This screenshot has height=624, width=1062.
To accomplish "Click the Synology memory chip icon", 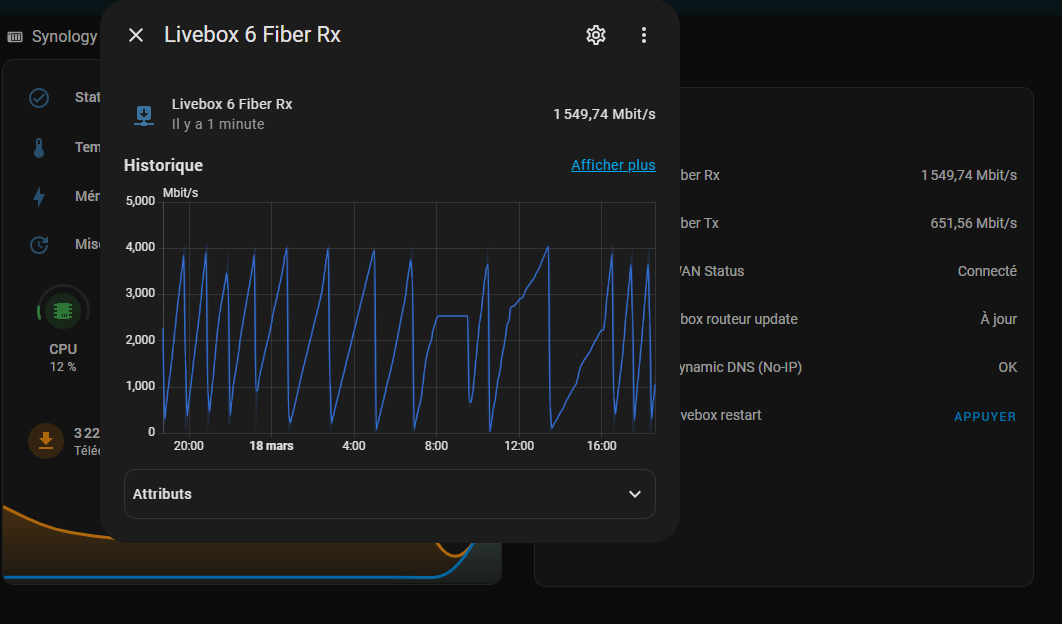I will click(15, 37).
